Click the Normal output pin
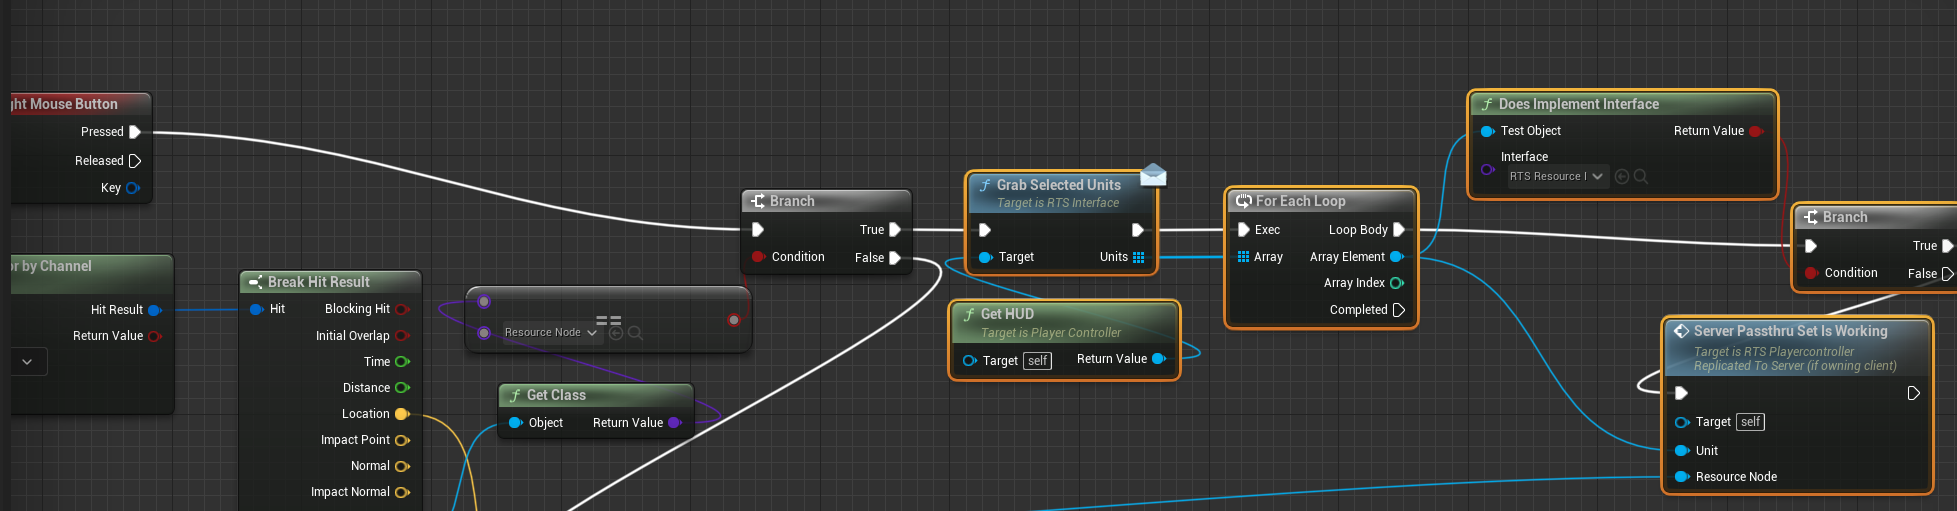Viewport: 1957px width, 511px height. 402,466
